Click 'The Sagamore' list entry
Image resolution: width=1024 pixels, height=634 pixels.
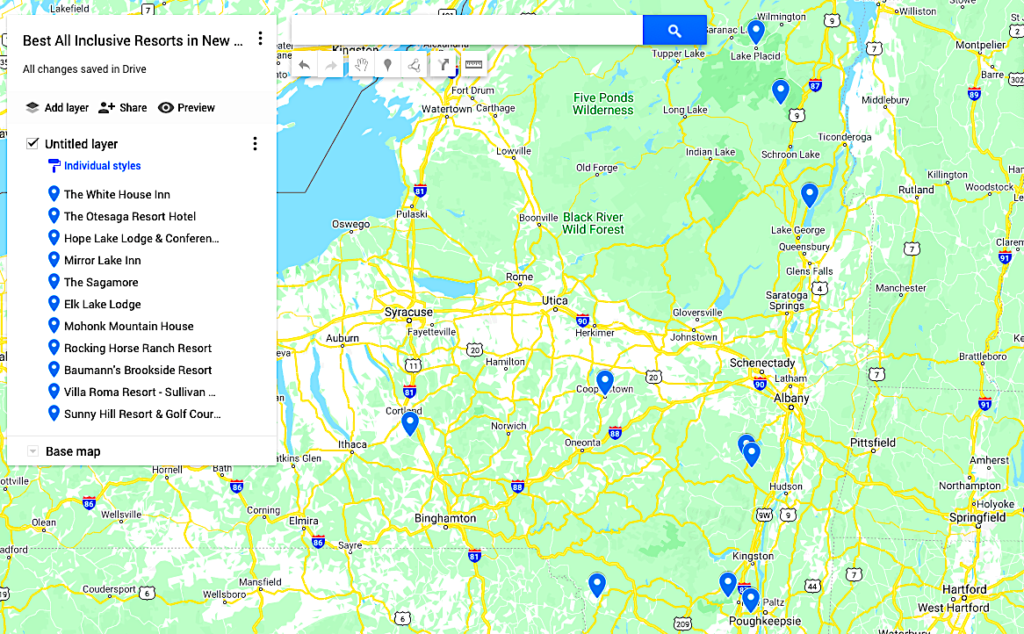[x=101, y=282]
